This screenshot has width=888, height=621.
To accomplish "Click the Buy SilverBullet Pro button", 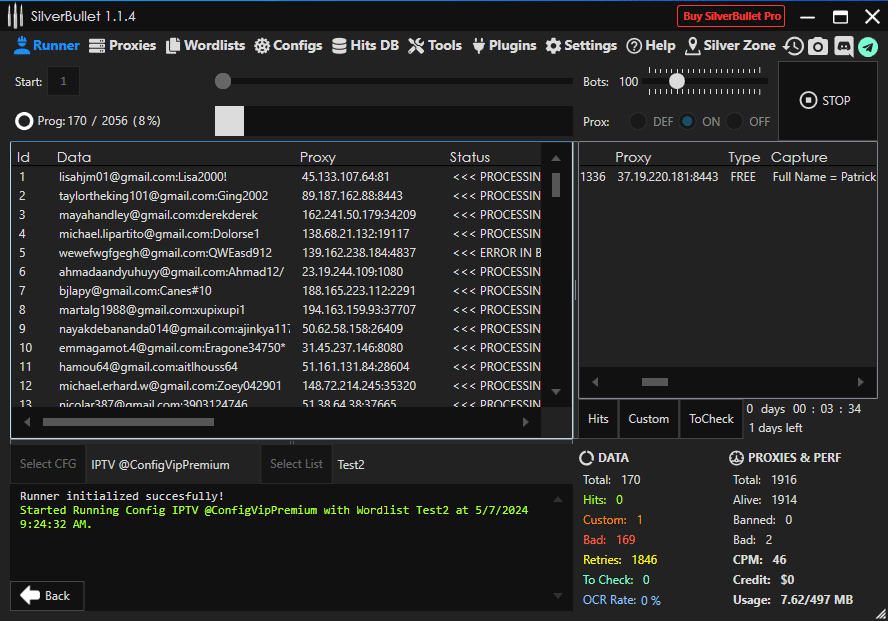I will point(731,16).
